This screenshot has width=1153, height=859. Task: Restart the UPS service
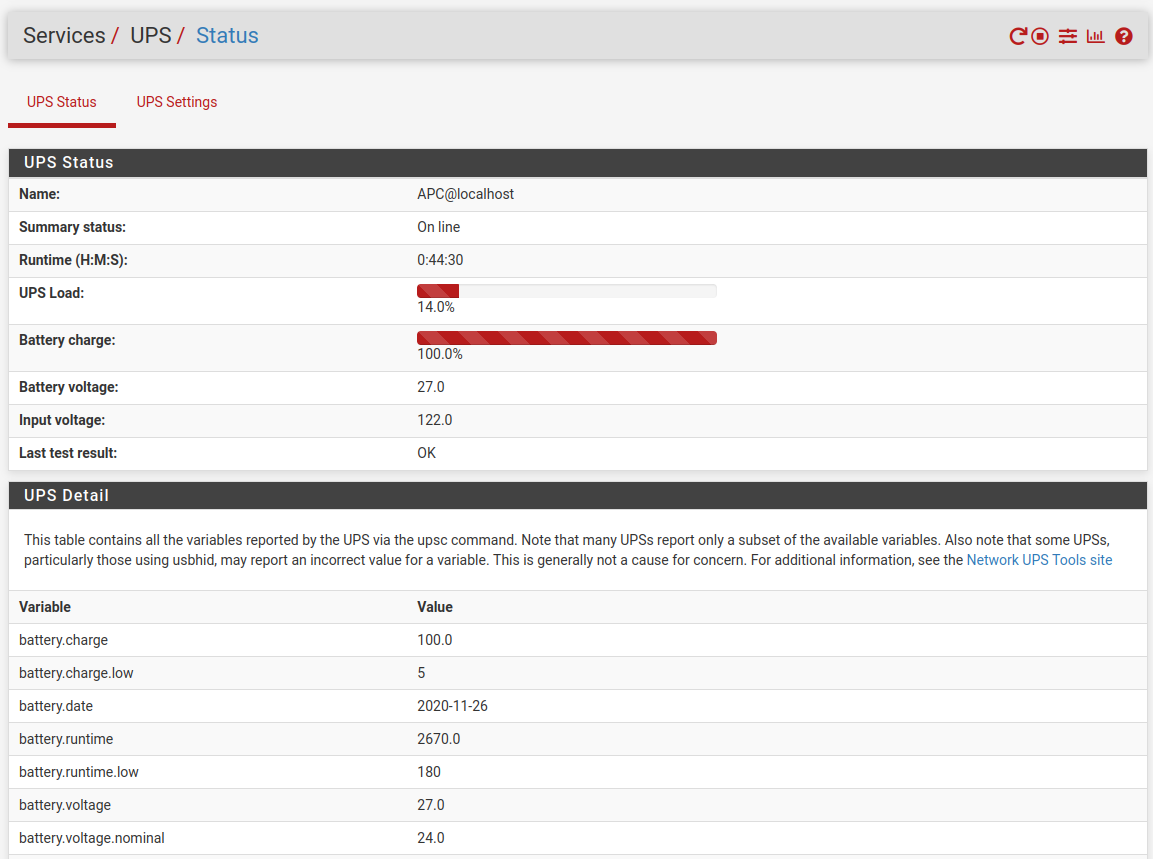[1017, 36]
